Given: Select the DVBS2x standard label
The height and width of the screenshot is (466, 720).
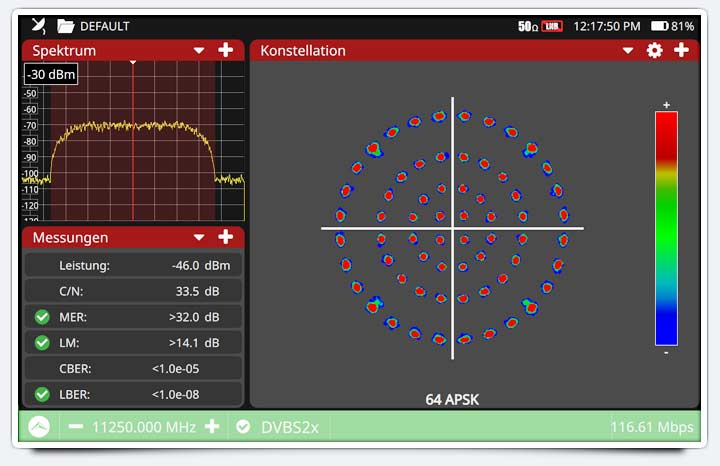Looking at the screenshot, I should coord(290,427).
